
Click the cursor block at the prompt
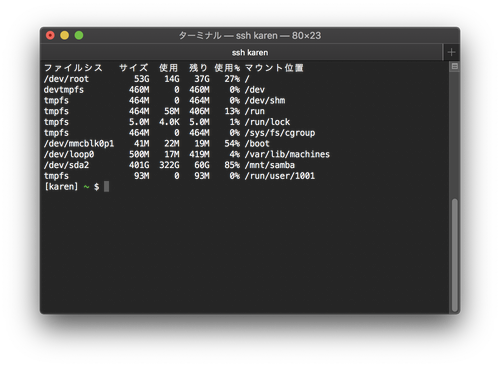point(107,187)
